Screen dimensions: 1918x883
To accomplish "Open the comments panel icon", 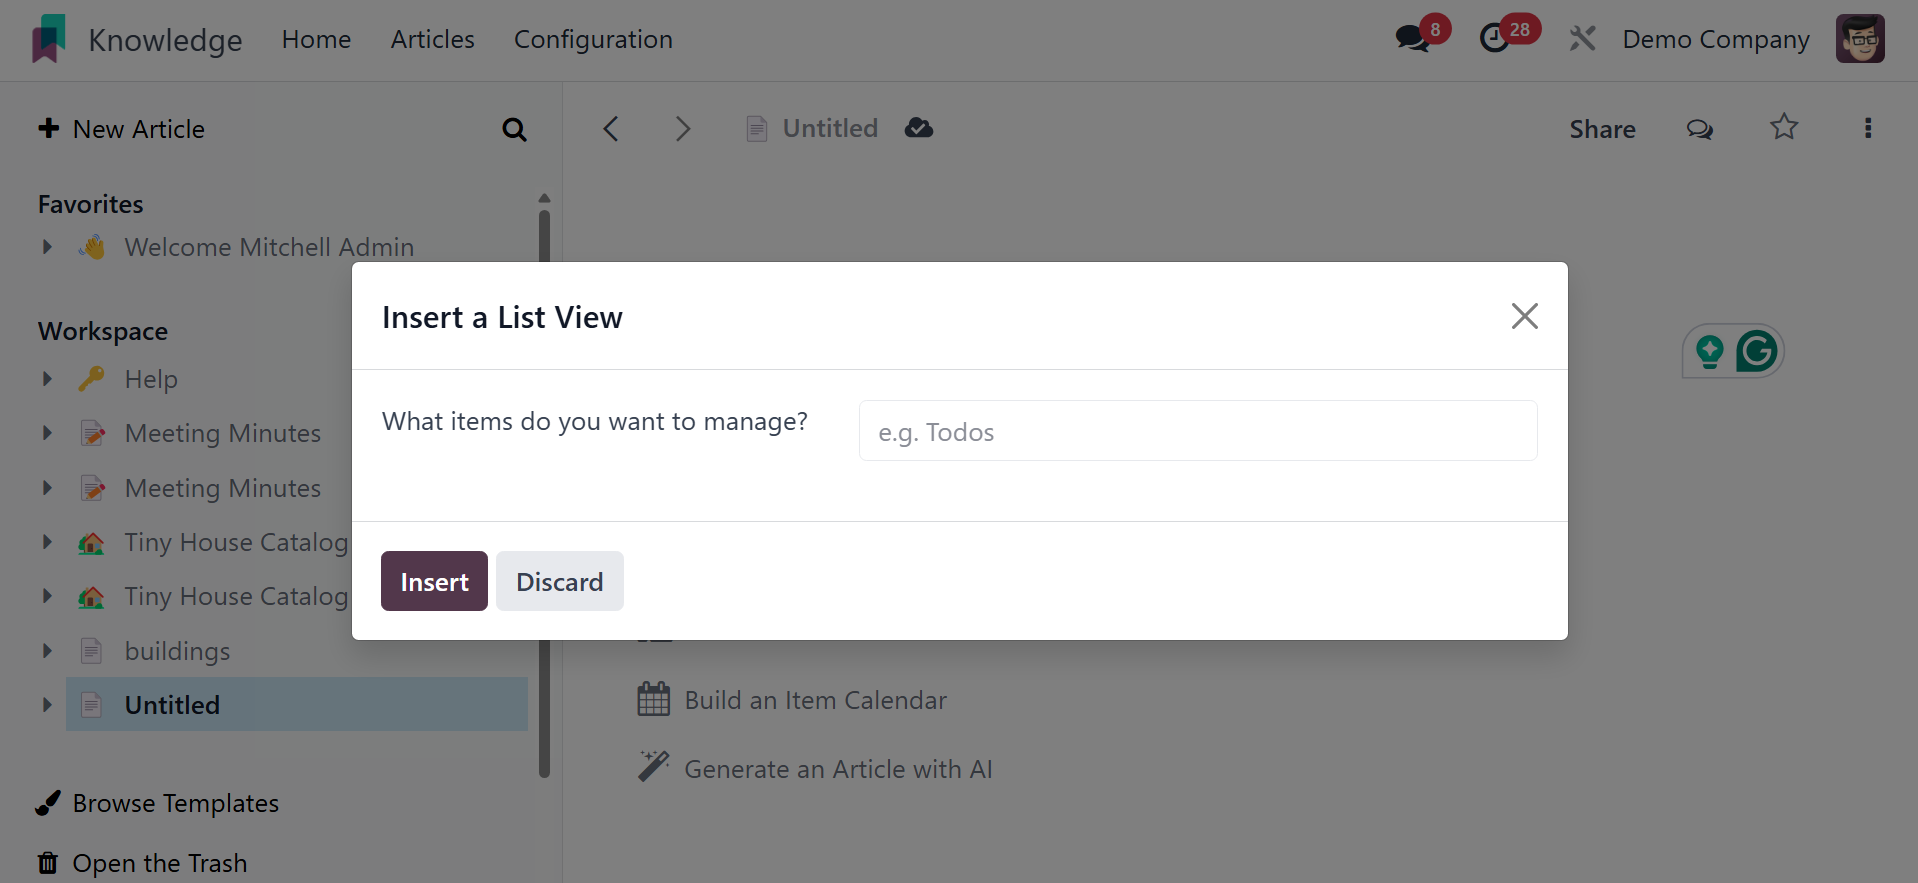I will pyautogui.click(x=1699, y=129).
